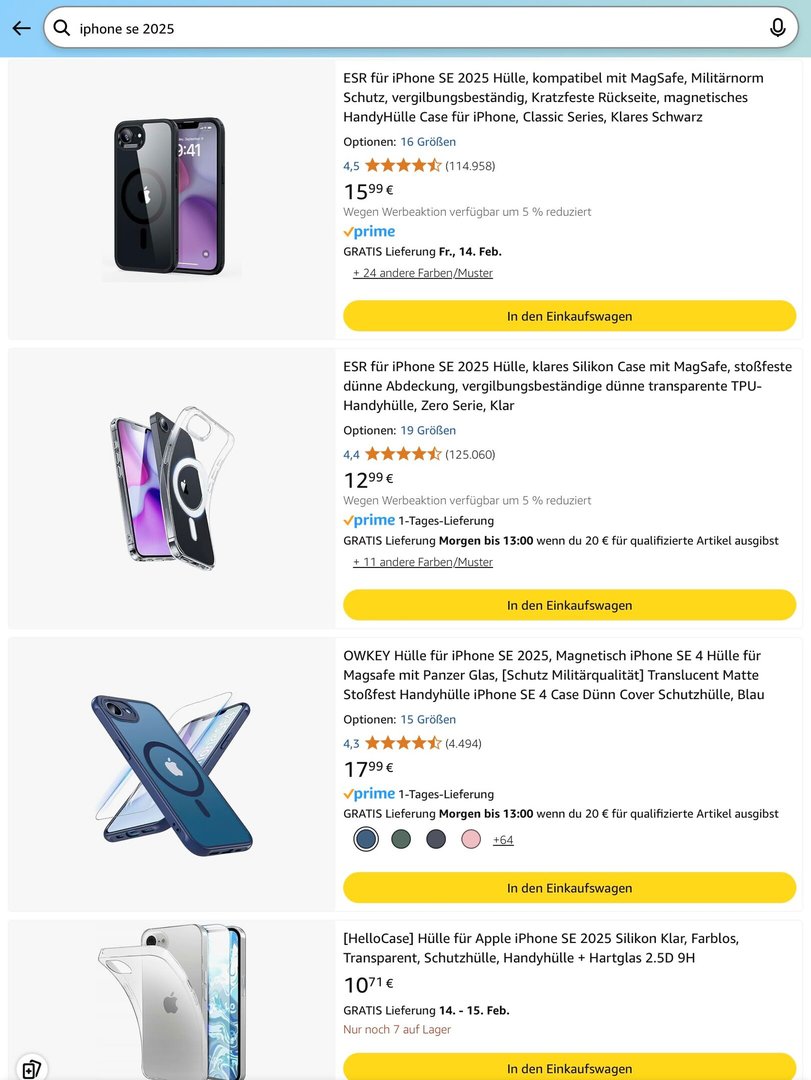Click the star rating of the OWKEY case
Image resolution: width=811 pixels, height=1080 pixels.
click(402, 743)
